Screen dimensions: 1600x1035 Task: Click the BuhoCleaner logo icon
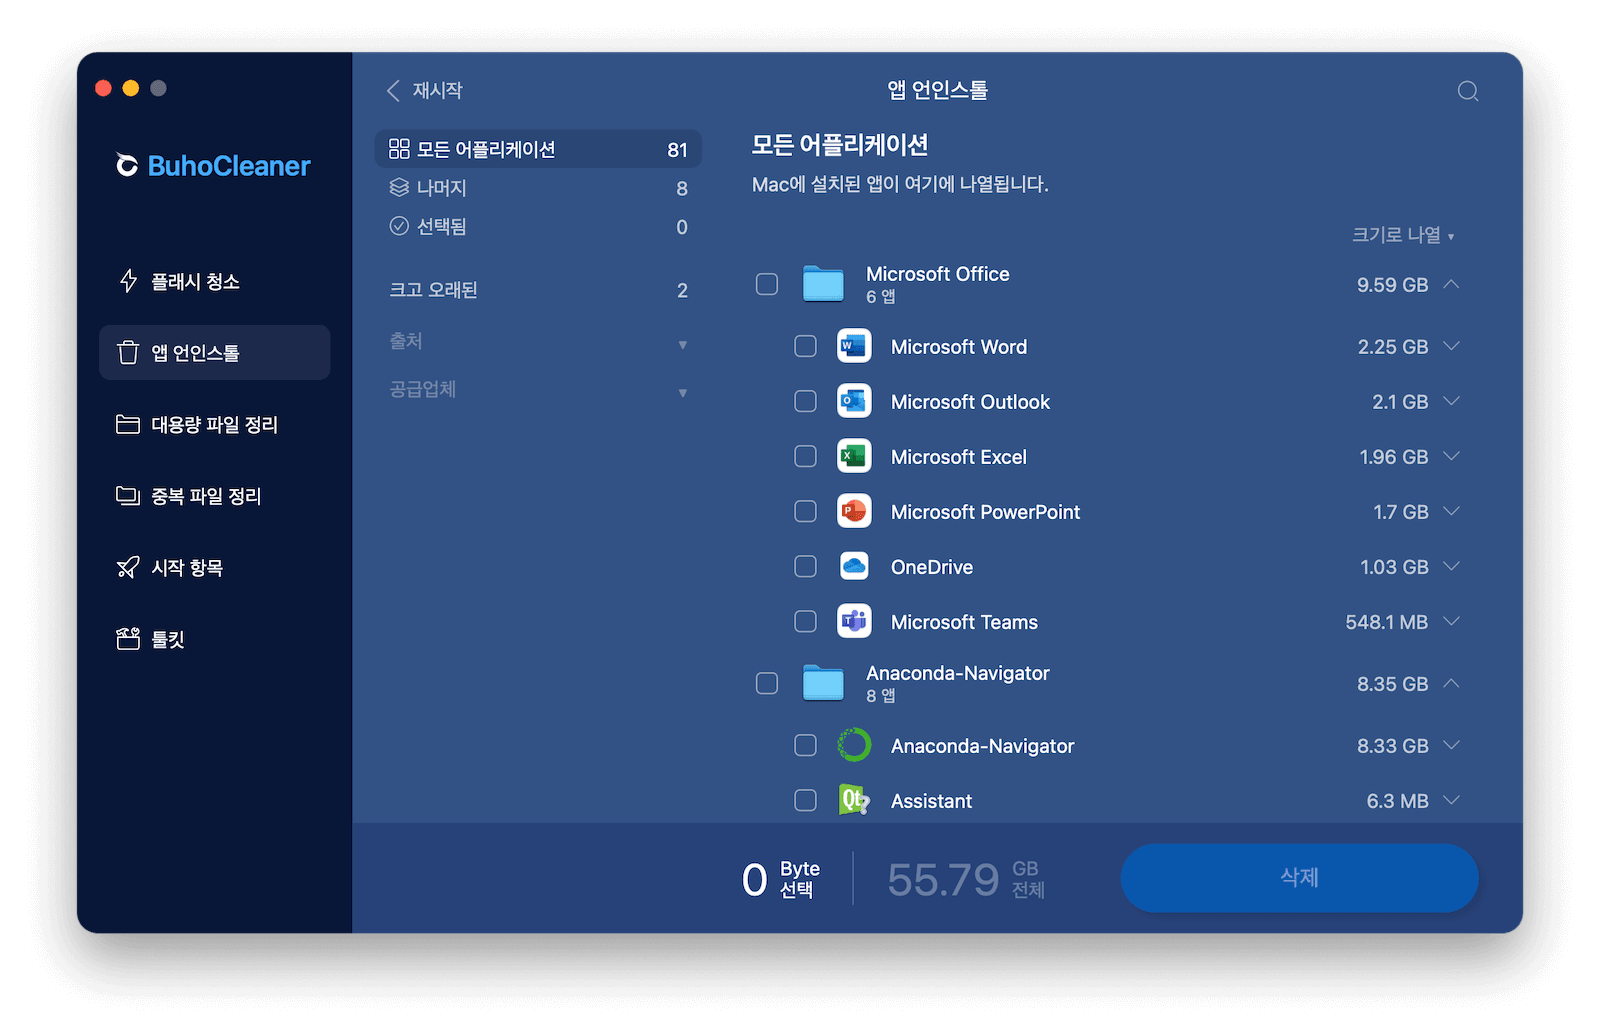(127, 165)
